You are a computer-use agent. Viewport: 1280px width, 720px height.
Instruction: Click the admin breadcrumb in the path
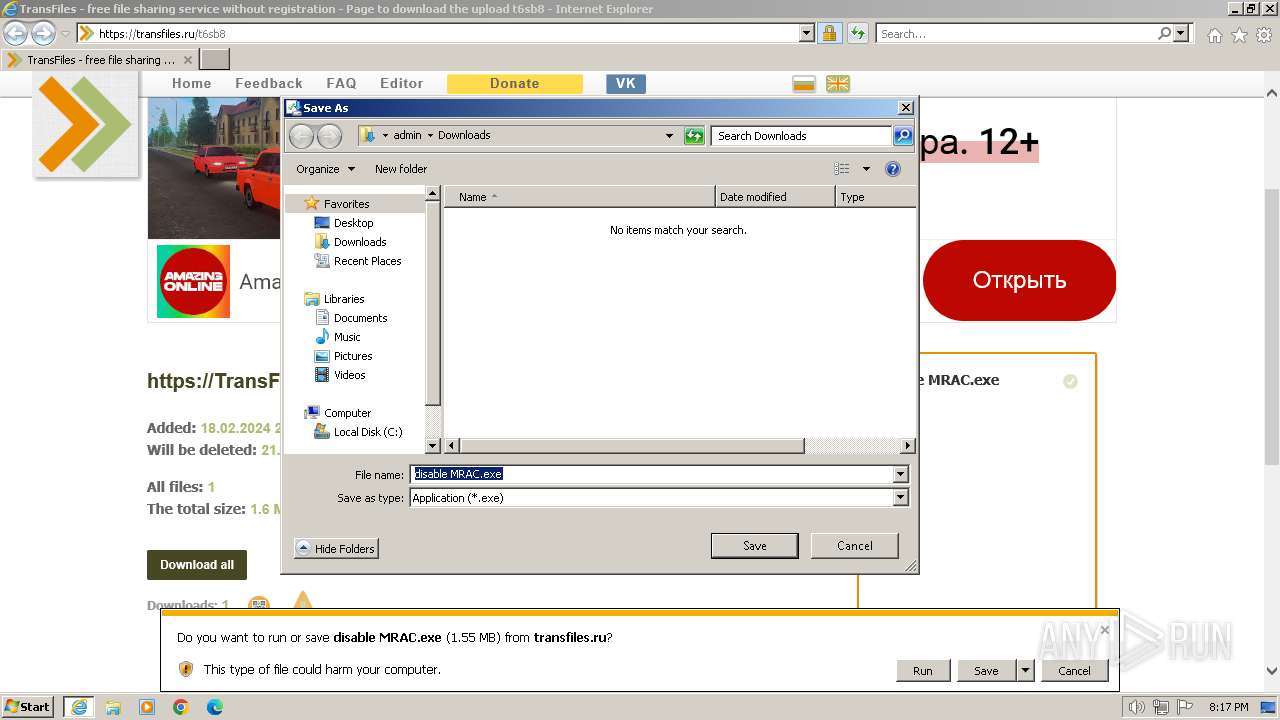[x=407, y=135]
